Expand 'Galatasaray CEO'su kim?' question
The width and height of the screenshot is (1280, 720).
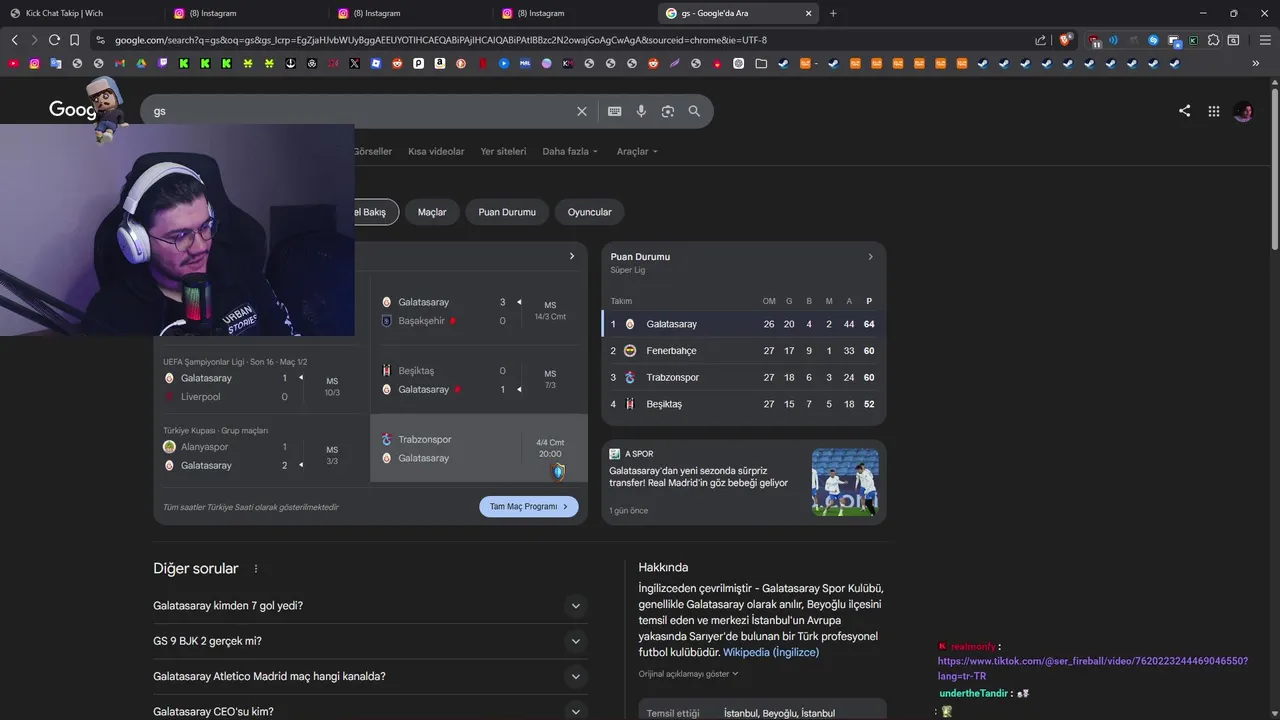pyautogui.click(x=575, y=712)
